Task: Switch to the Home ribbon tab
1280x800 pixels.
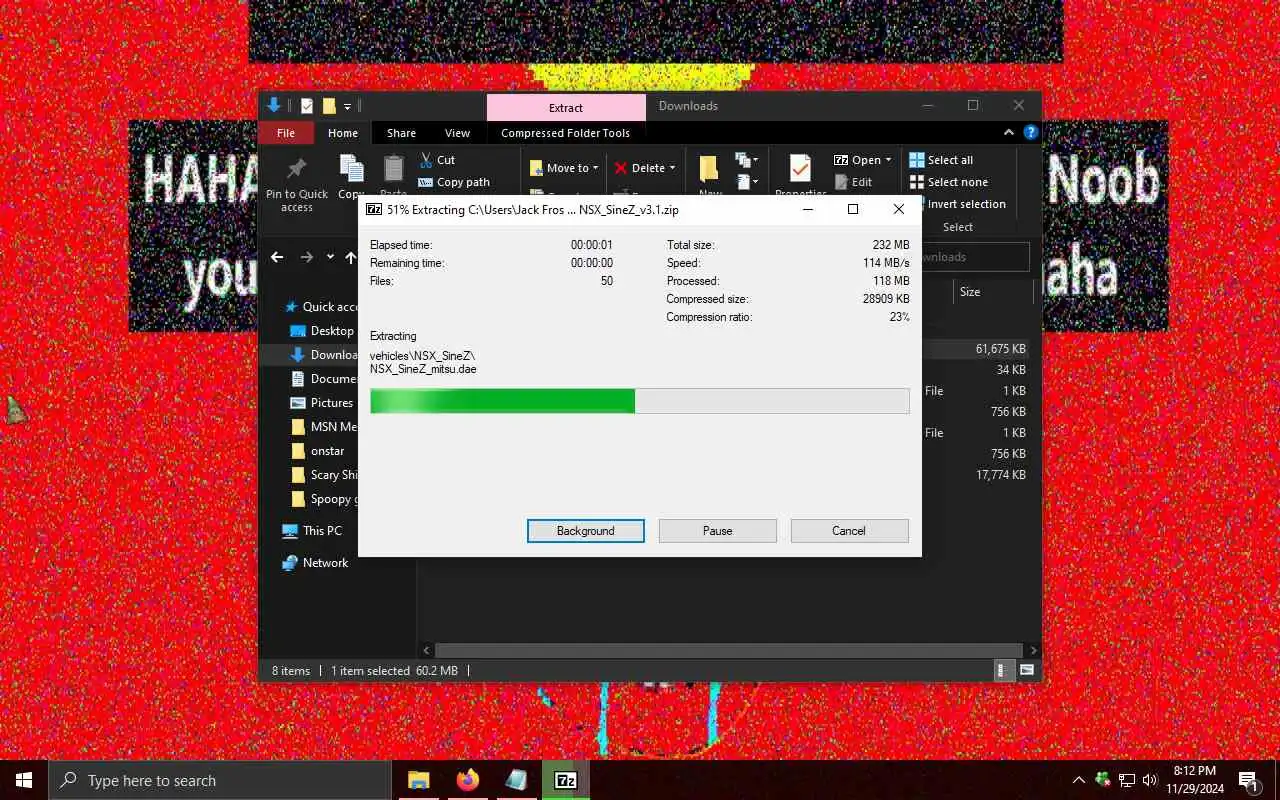Action: pos(343,132)
